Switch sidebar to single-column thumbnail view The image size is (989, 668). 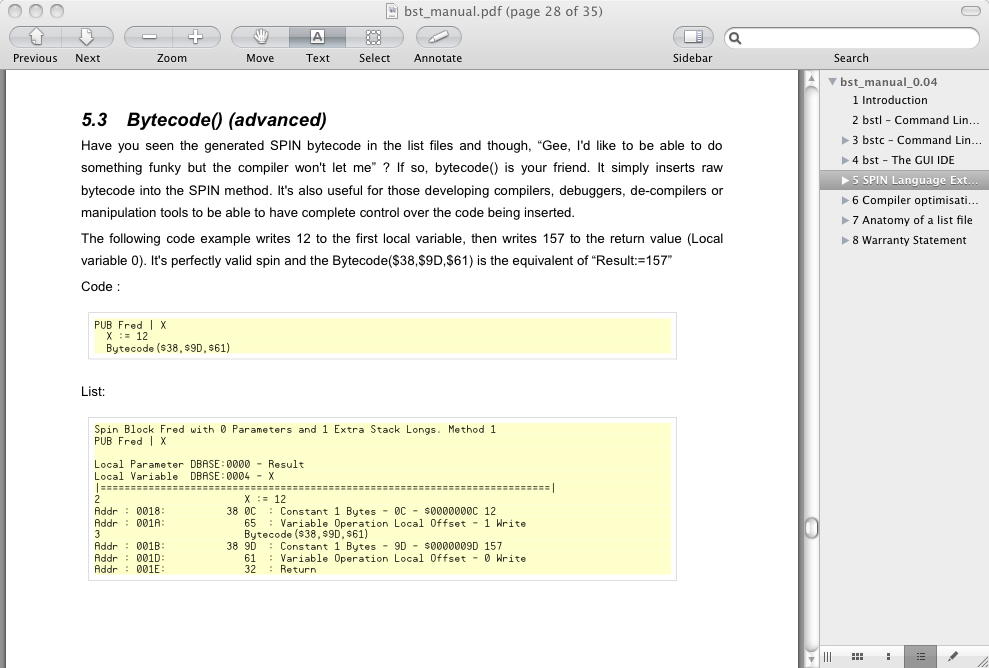[889, 657]
